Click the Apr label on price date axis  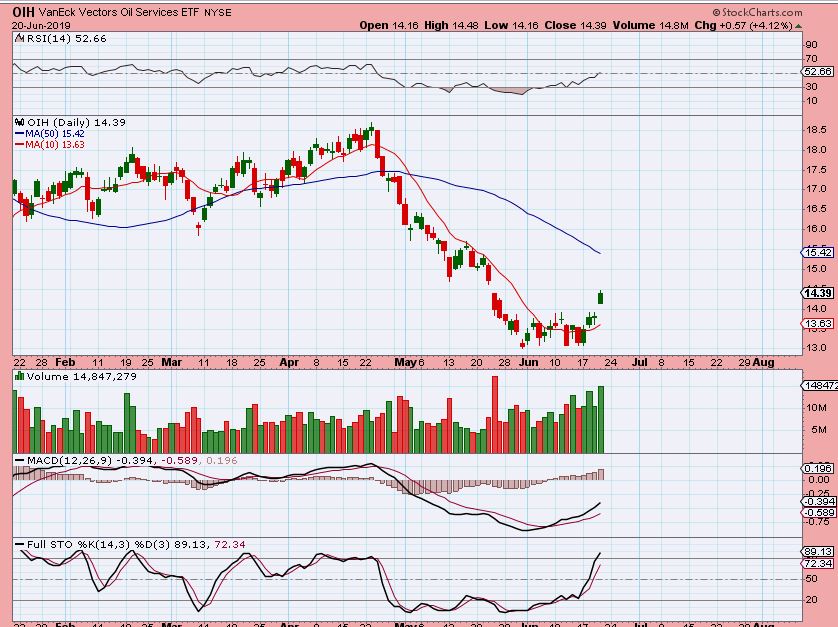(x=289, y=362)
